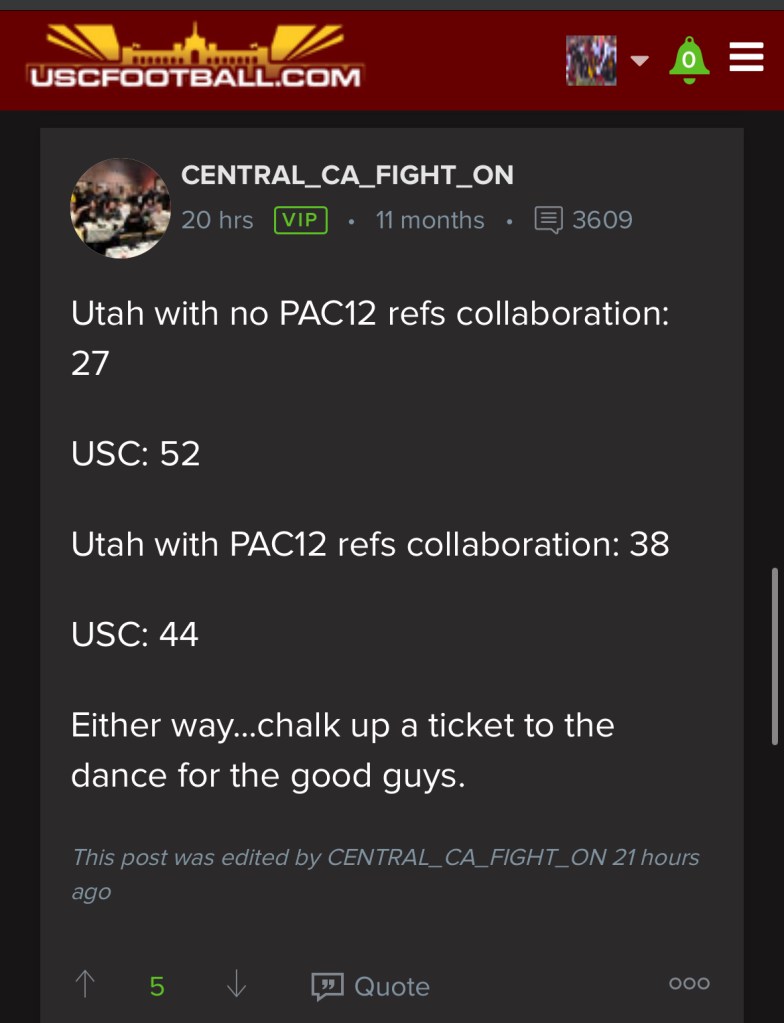The height and width of the screenshot is (1023, 784).
Task: Open the notification bell in header
Action: tap(689, 60)
